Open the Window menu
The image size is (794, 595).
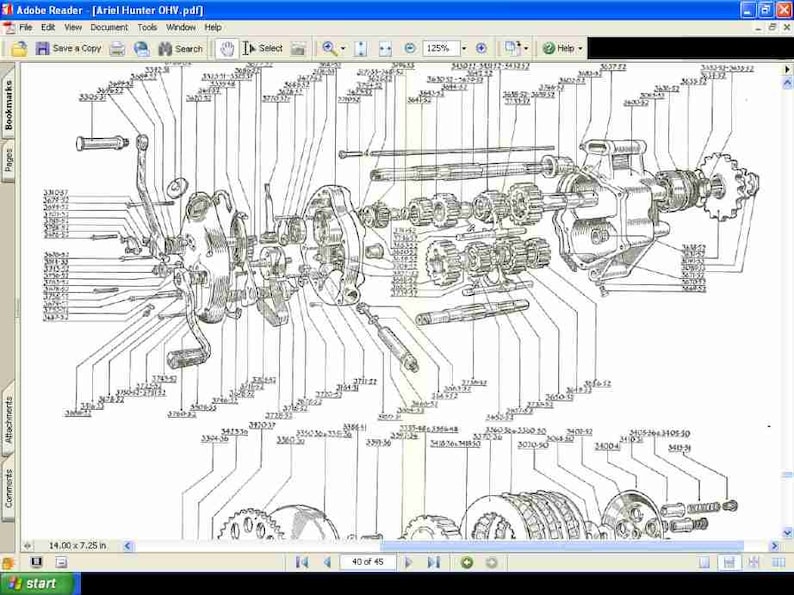(181, 27)
